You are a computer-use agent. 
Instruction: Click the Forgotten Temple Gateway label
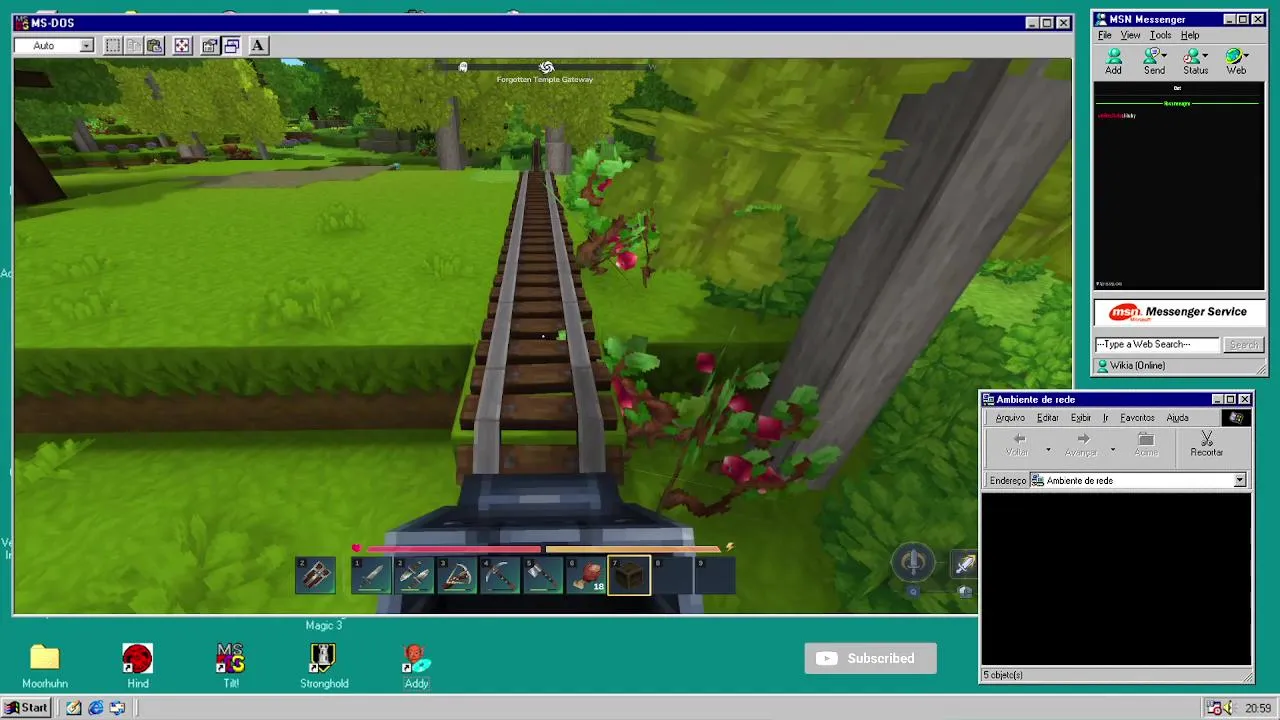pos(545,80)
